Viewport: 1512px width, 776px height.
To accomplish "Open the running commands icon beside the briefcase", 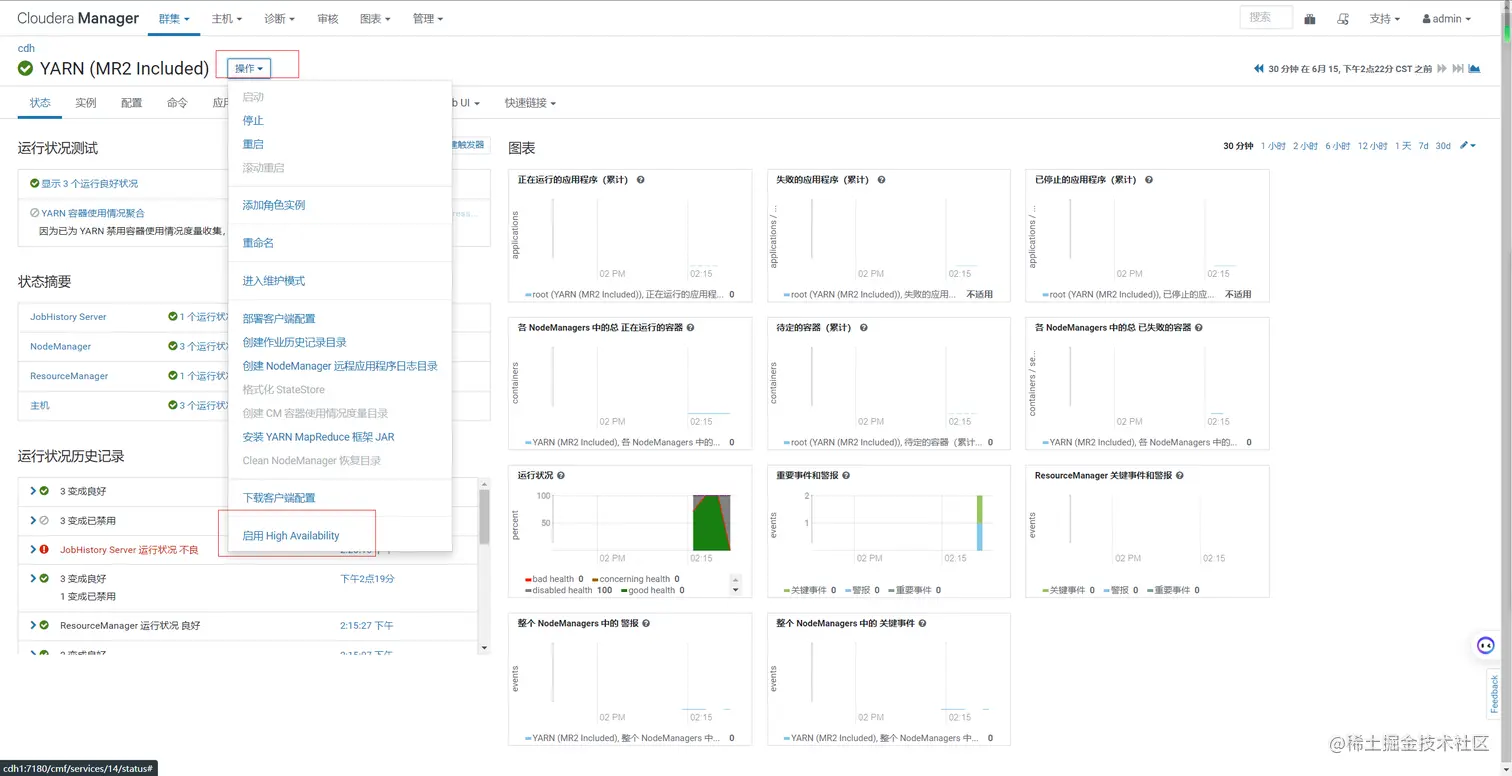I will 1343,19.
